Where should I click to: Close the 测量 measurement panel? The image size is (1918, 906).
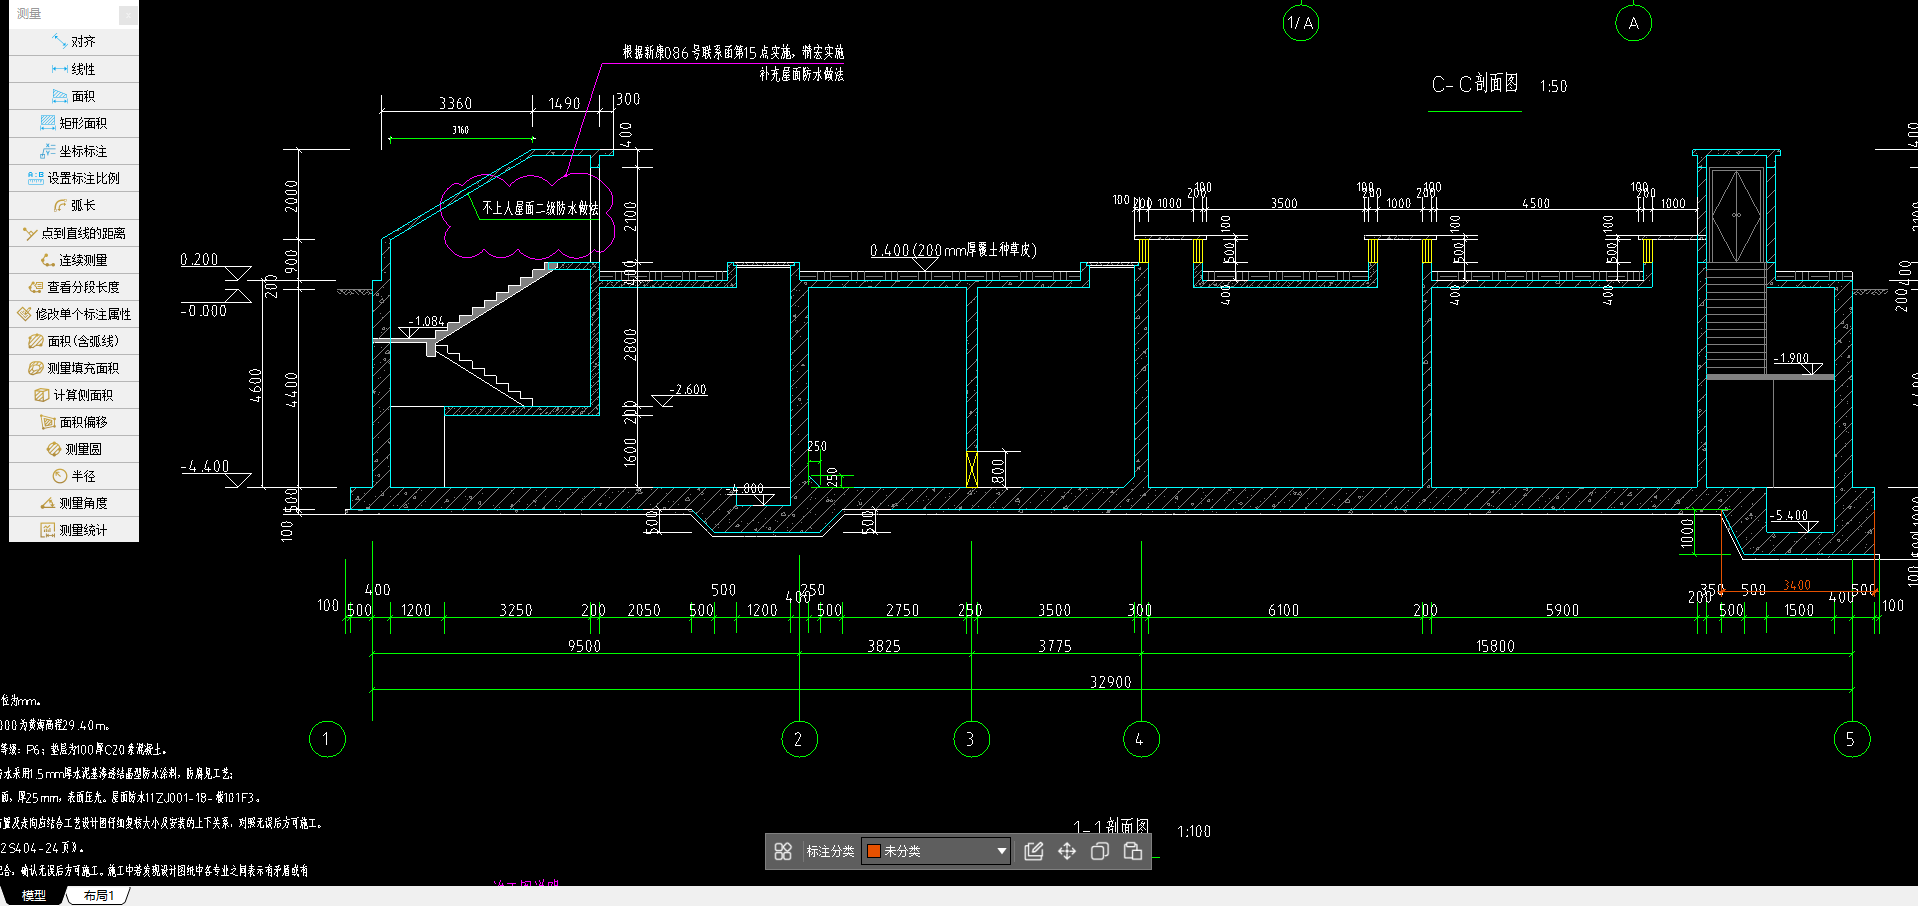[x=128, y=14]
